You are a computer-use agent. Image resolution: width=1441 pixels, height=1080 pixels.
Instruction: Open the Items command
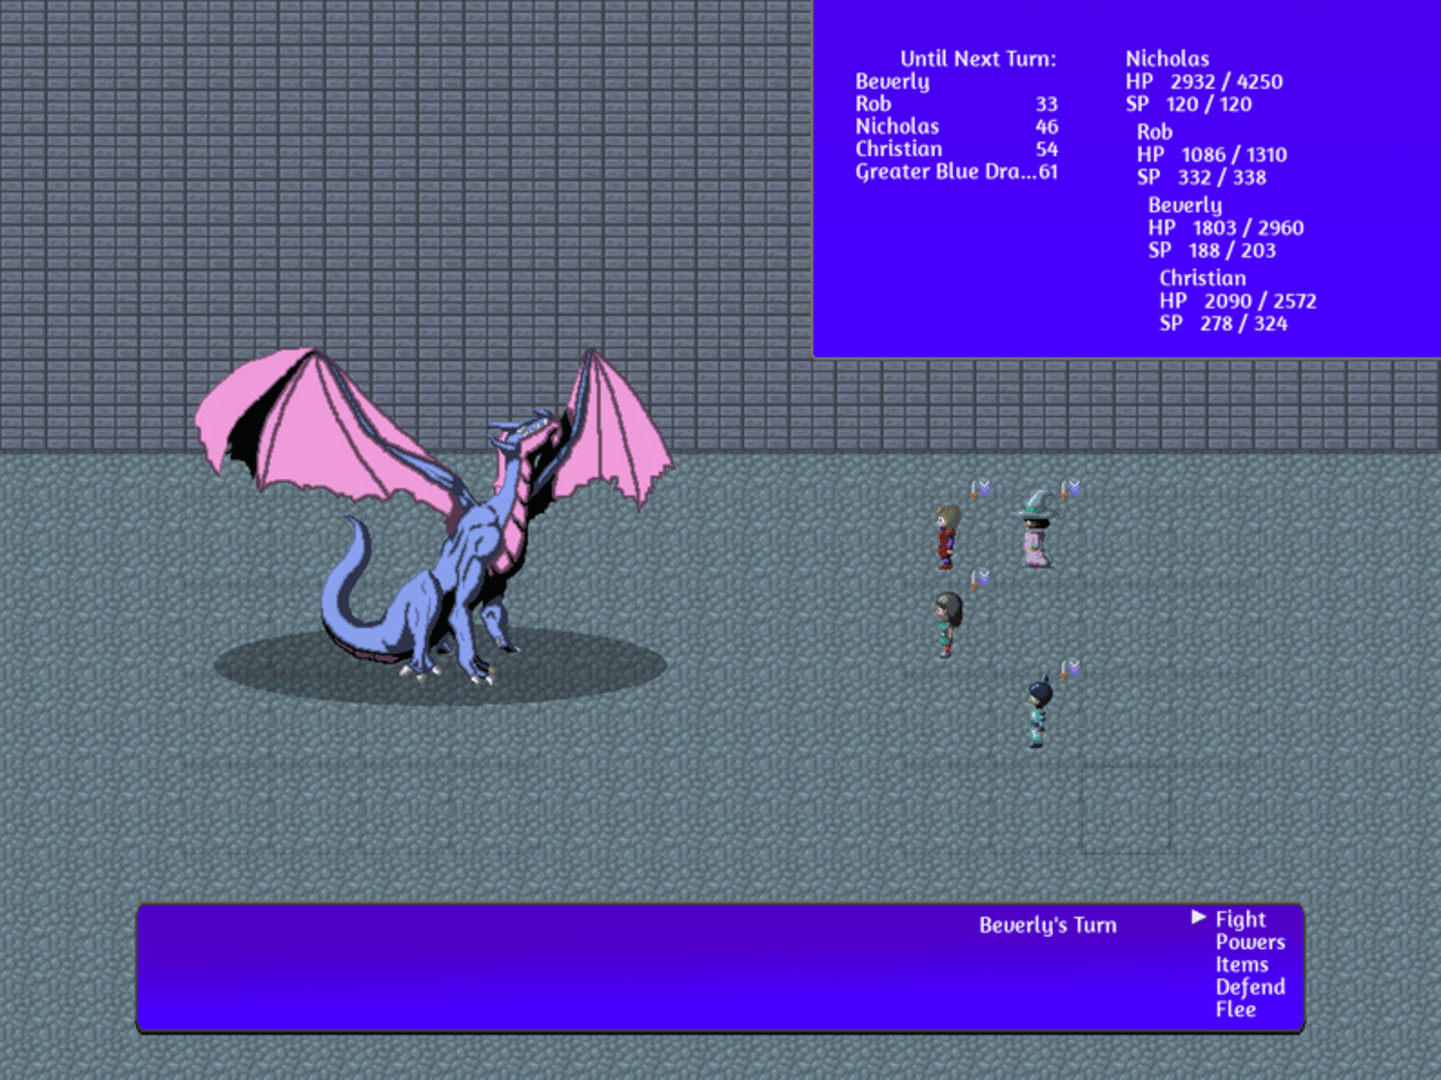(x=1241, y=965)
